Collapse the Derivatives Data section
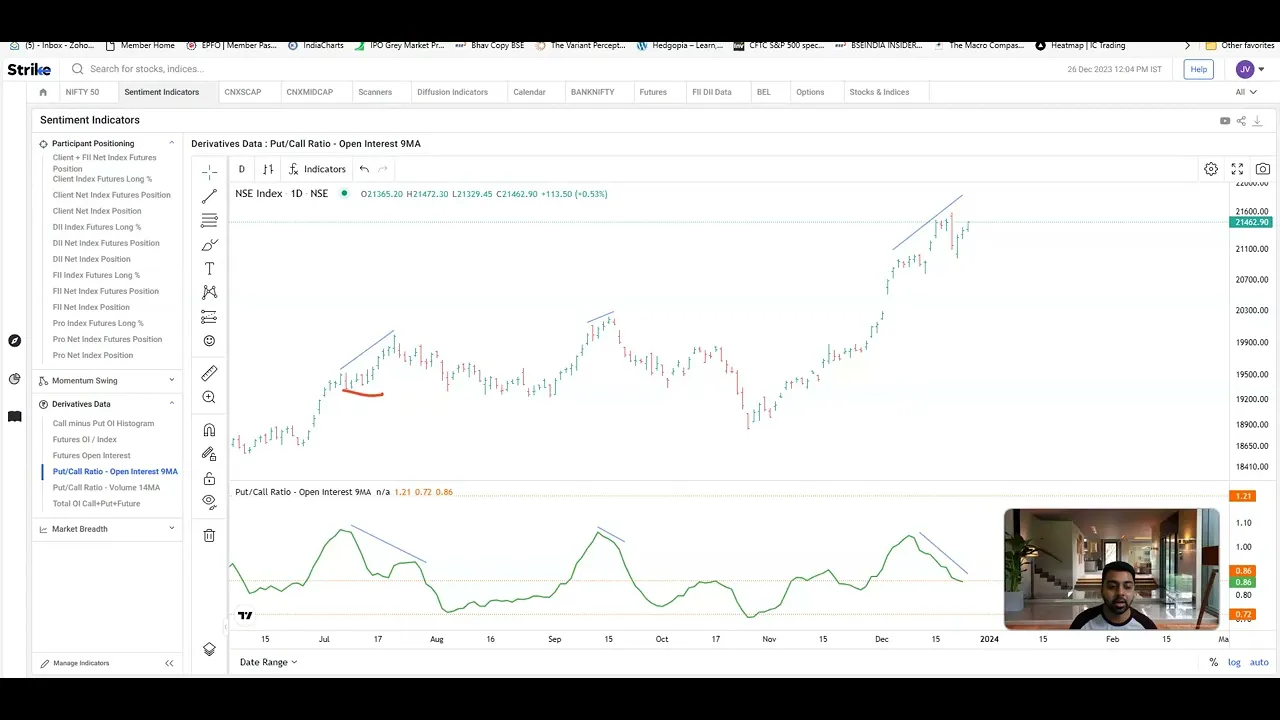Image resolution: width=1280 pixels, height=720 pixels. click(171, 404)
